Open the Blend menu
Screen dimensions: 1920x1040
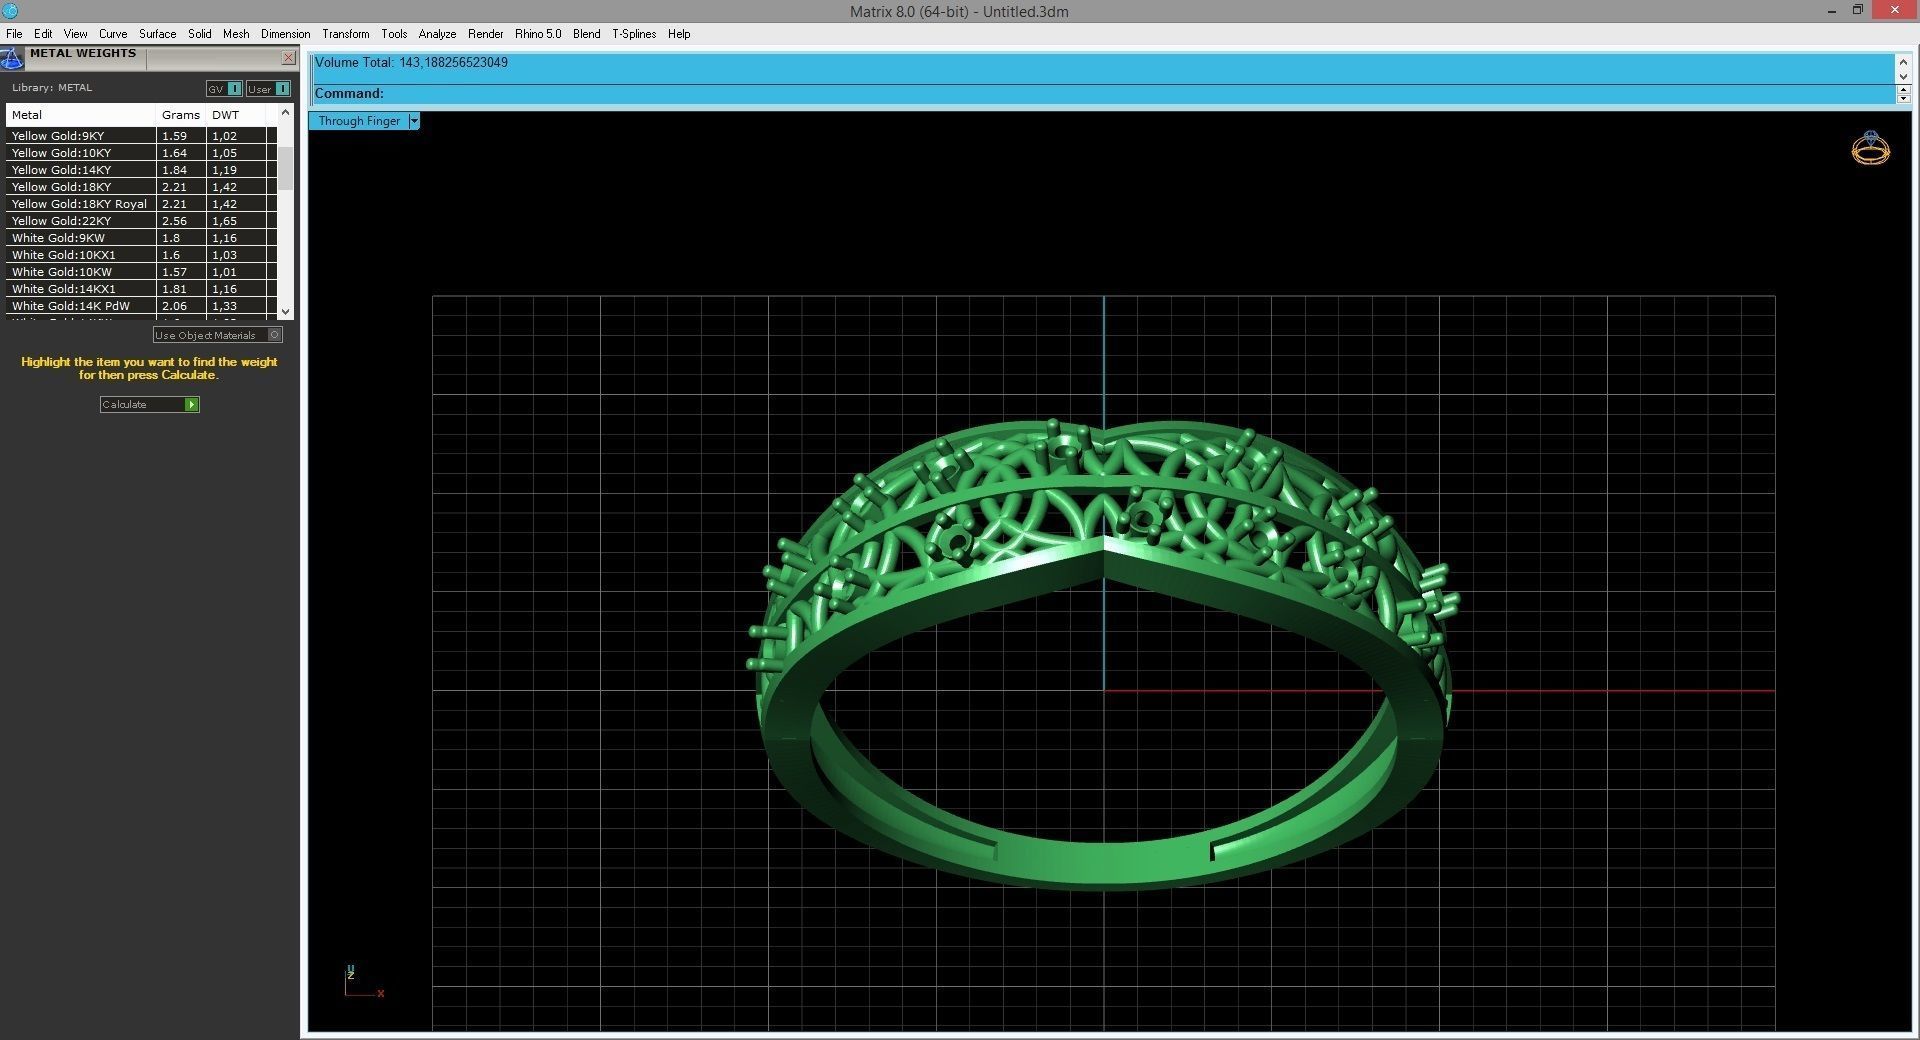click(x=587, y=34)
